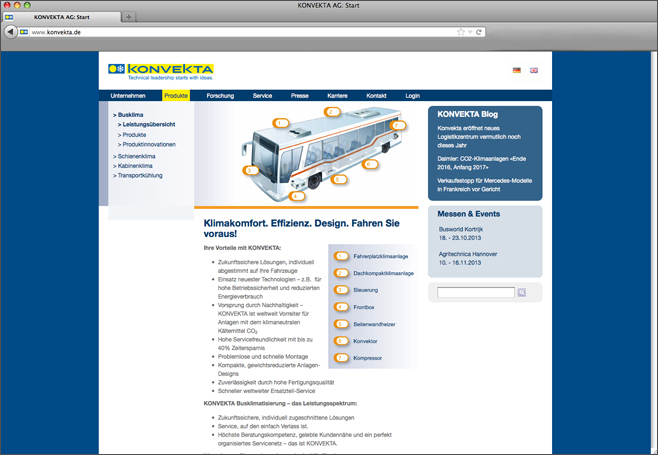This screenshot has height=455, width=658.
Task: Click the KONVEKTA Blog heading
Action: tap(467, 114)
